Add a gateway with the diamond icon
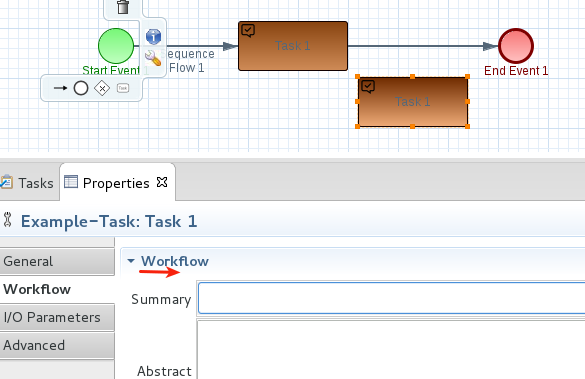The width and height of the screenshot is (585, 379). click(102, 88)
